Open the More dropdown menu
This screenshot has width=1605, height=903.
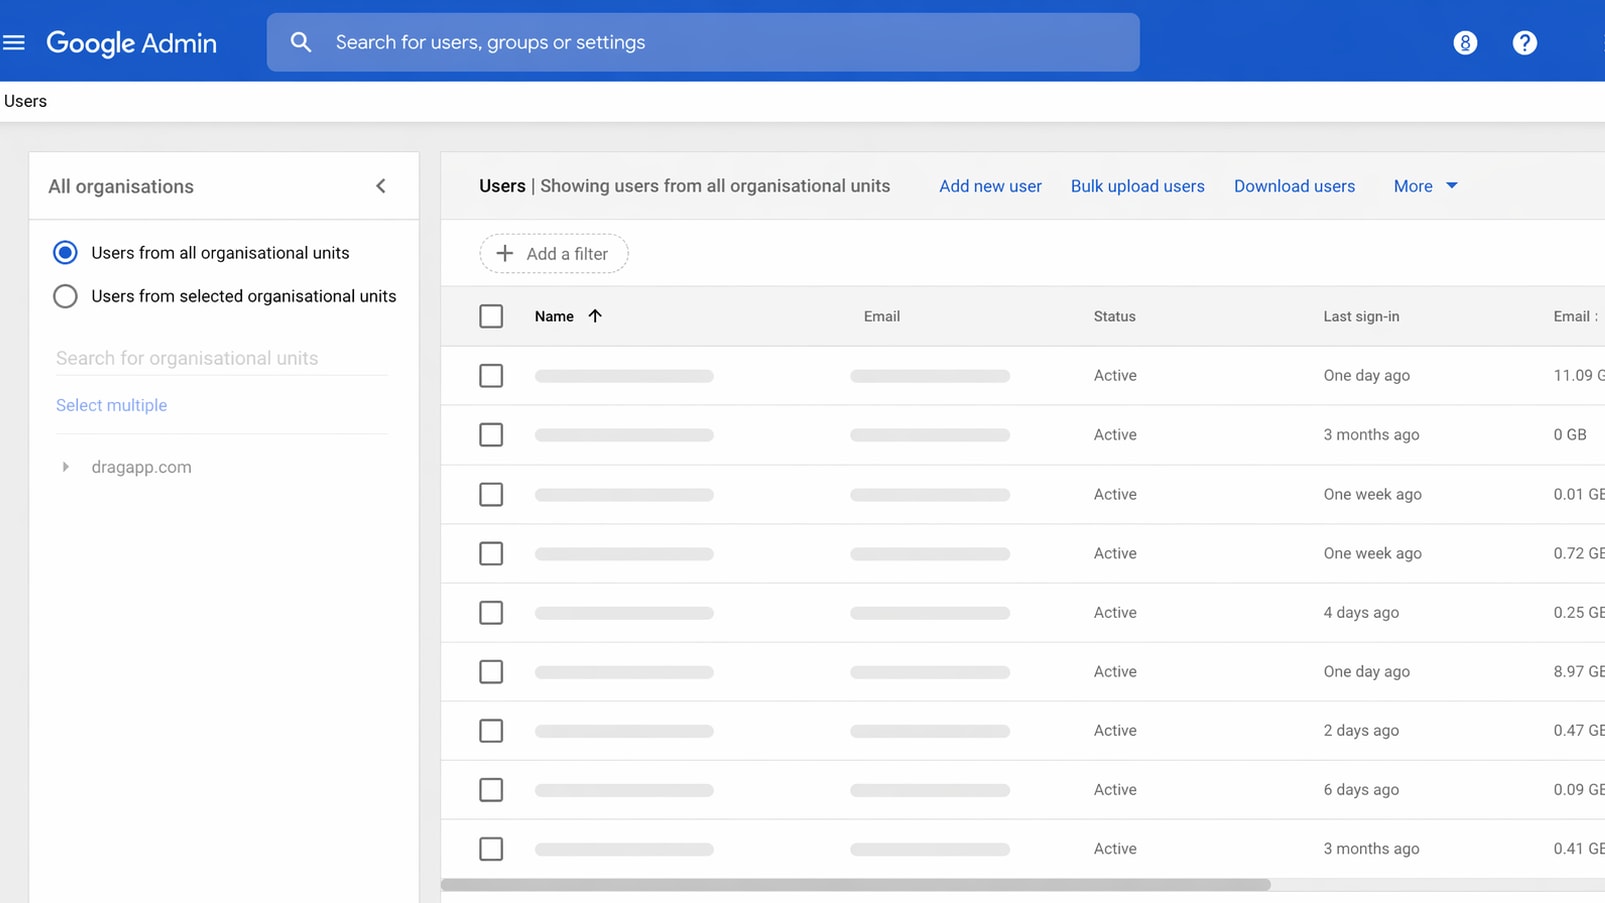pyautogui.click(x=1425, y=186)
